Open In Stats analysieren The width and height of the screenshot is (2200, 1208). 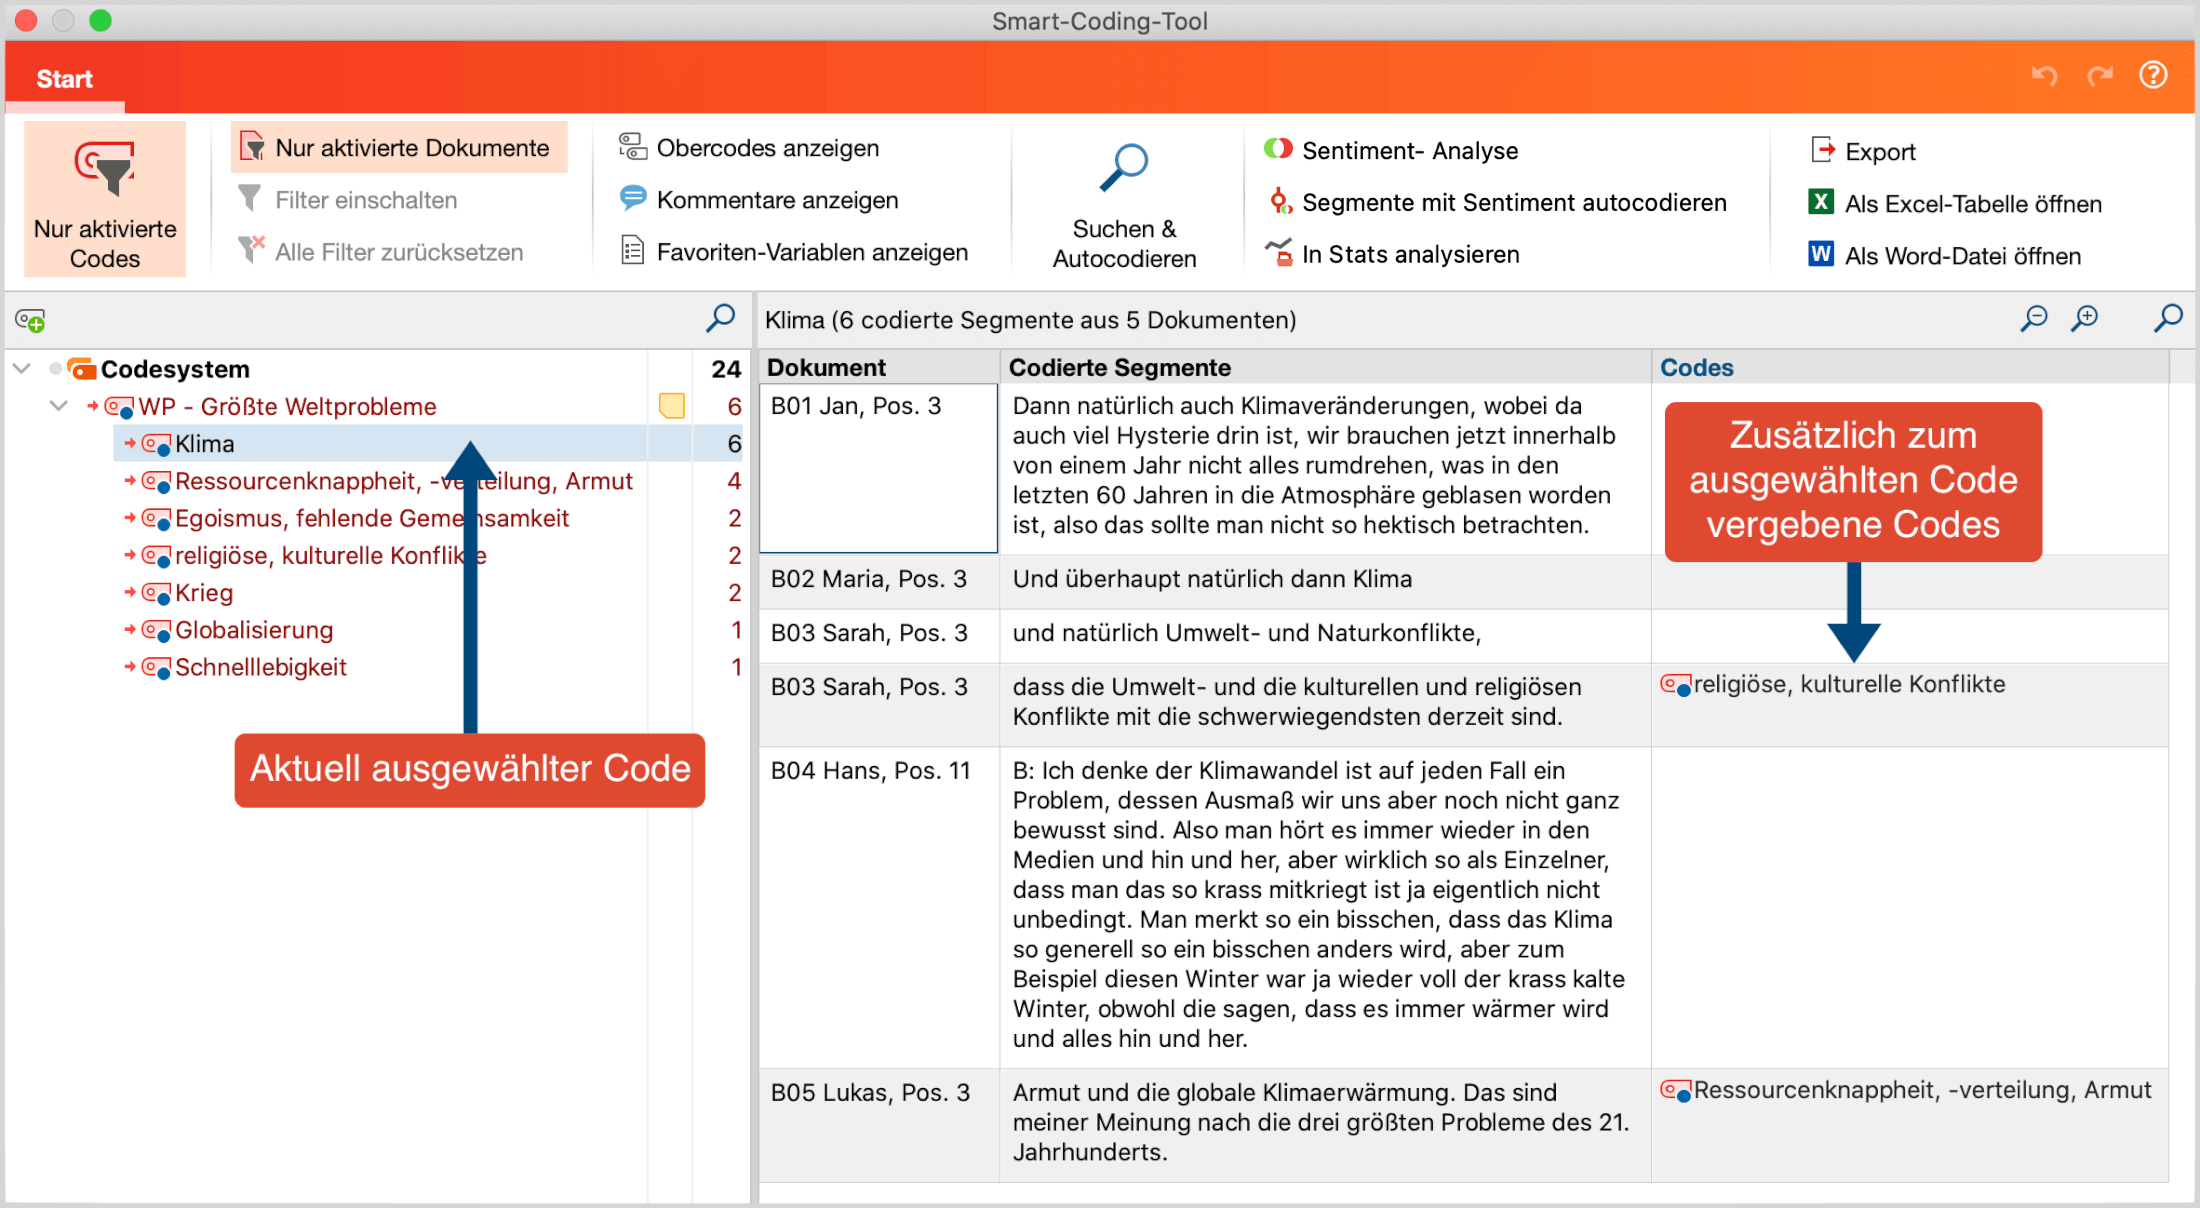[x=1391, y=254]
